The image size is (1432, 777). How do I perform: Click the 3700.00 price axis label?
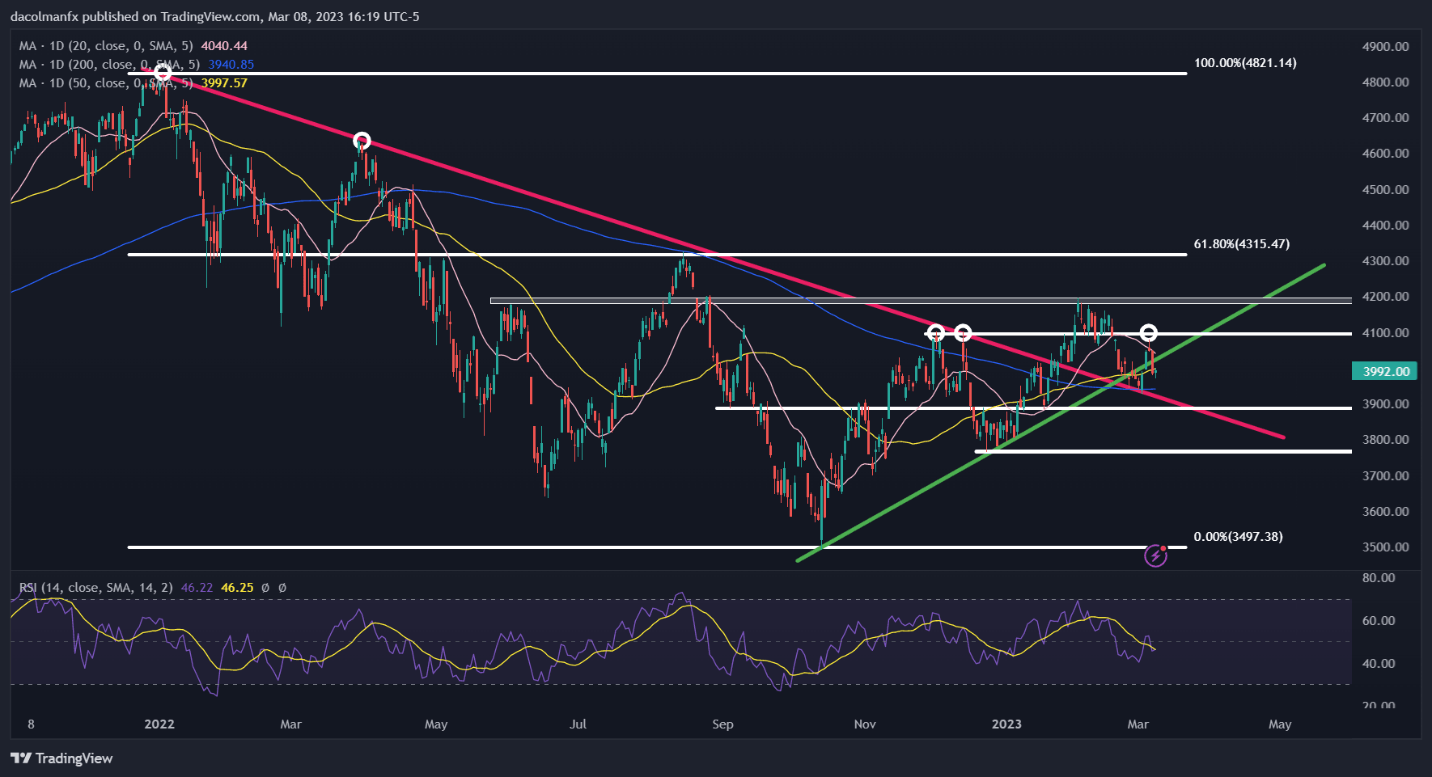1386,476
